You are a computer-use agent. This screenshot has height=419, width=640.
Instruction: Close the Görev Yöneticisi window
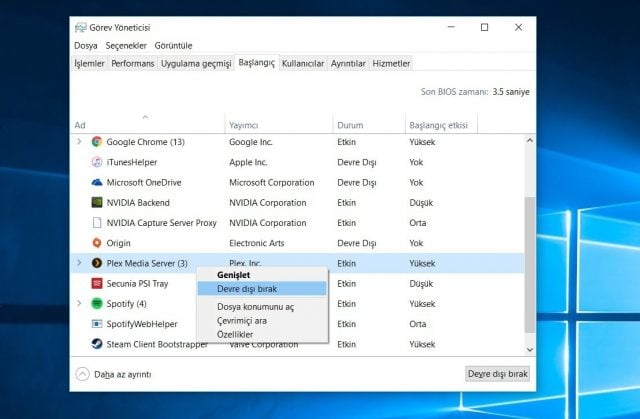click(518, 27)
